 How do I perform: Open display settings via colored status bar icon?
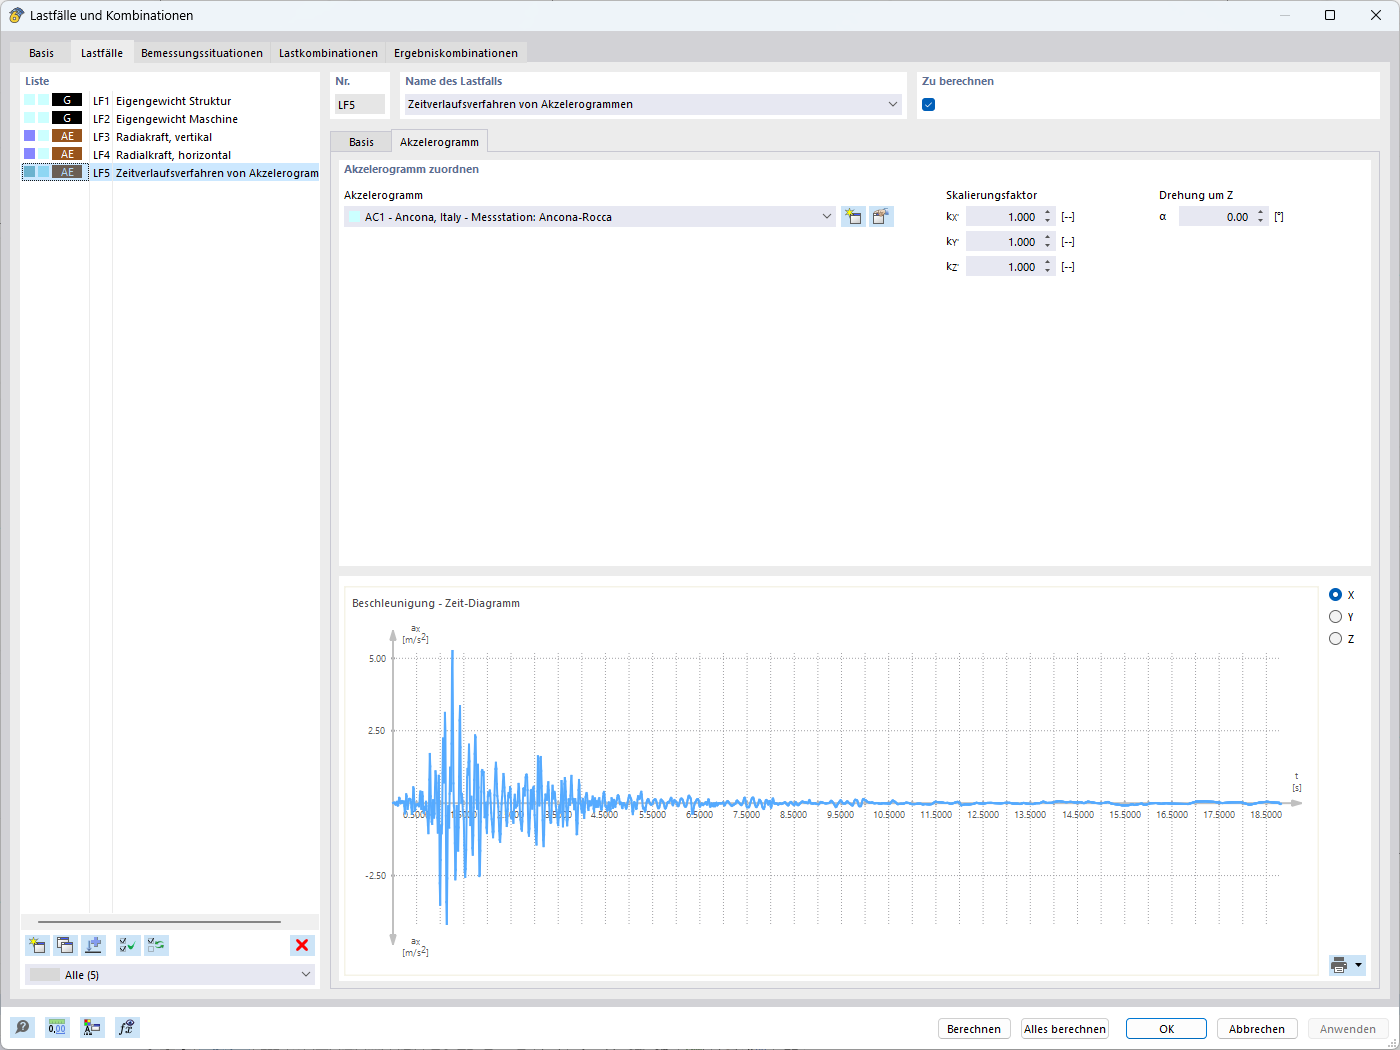coord(92,1027)
